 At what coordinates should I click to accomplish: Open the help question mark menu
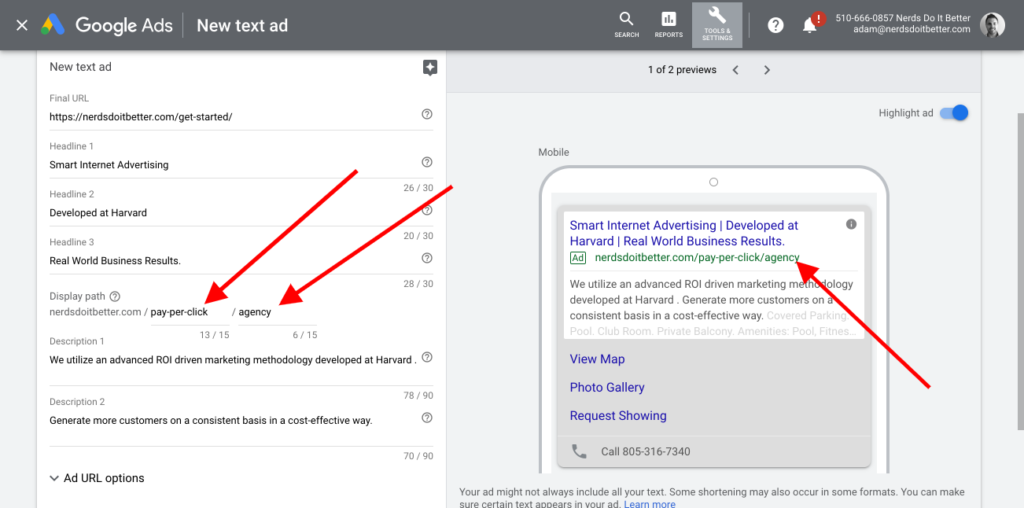(x=775, y=25)
